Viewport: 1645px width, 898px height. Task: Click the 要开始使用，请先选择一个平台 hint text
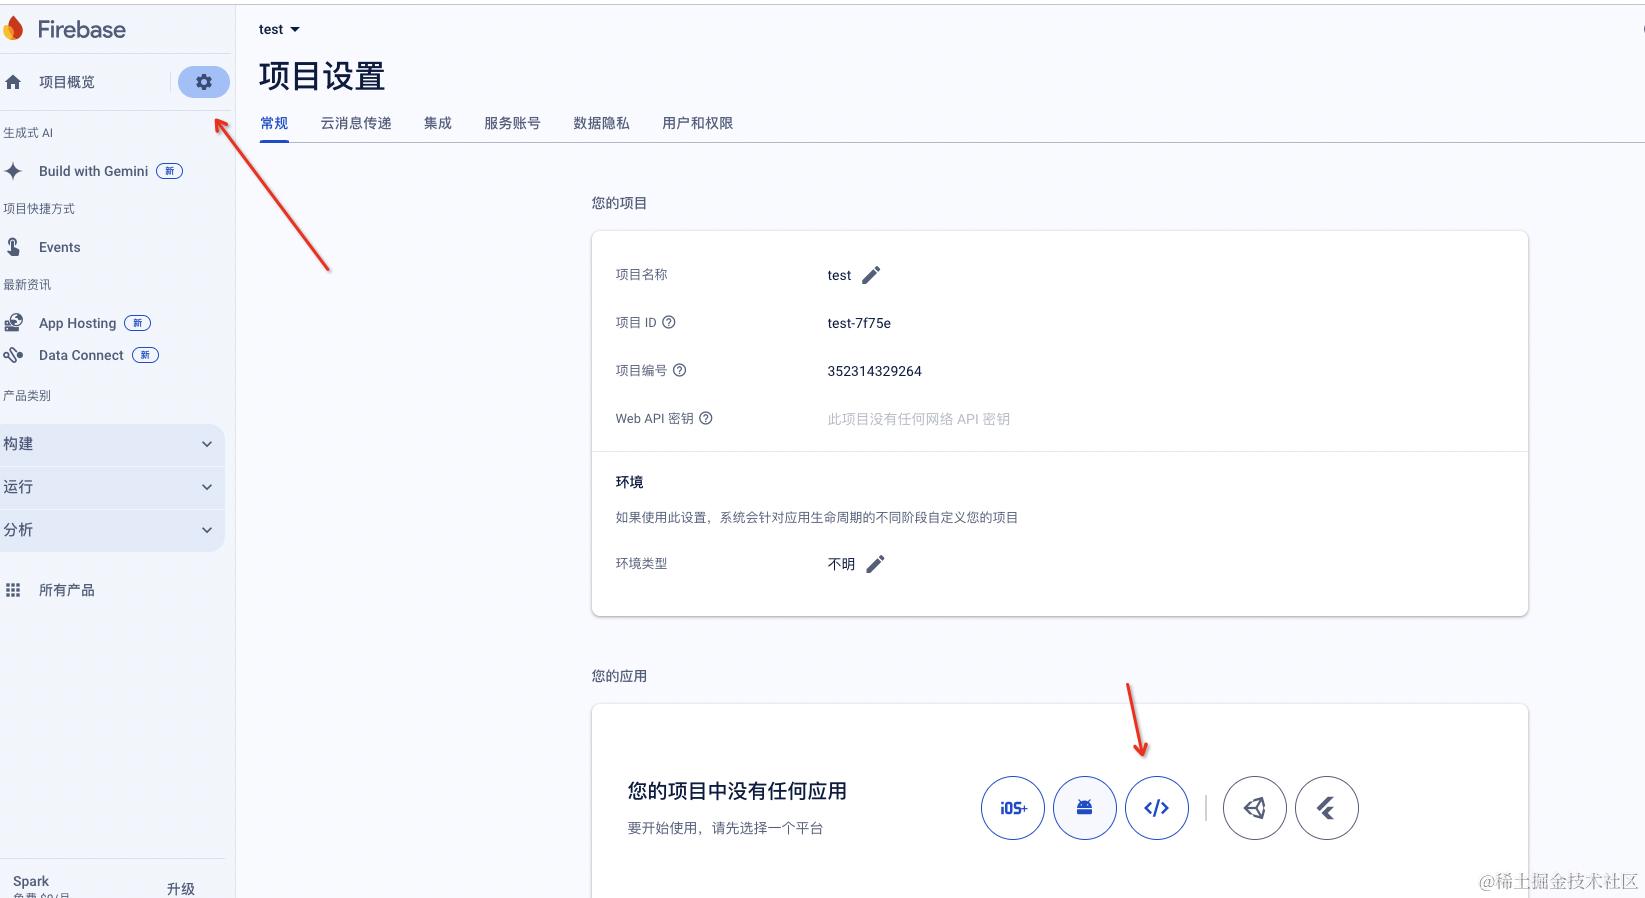click(725, 828)
